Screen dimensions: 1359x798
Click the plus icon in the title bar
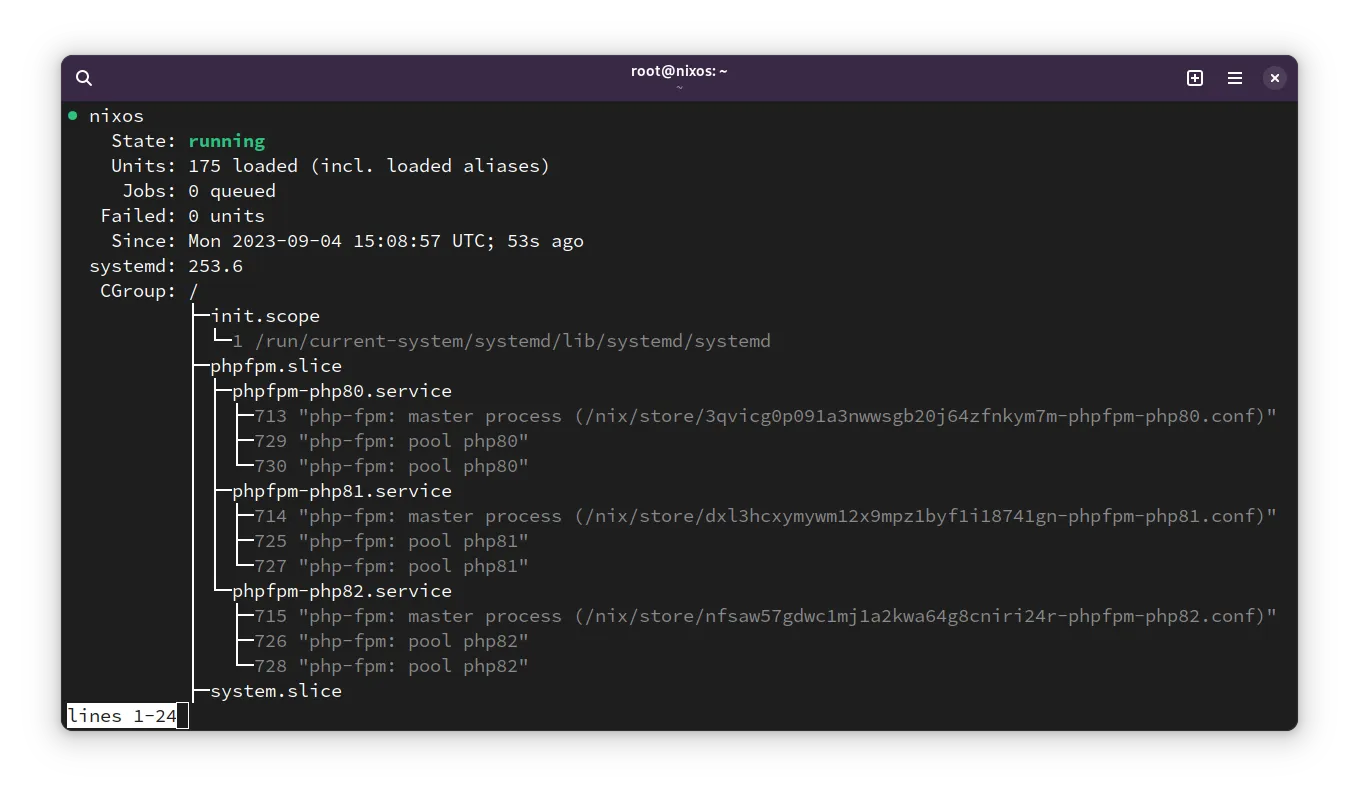(x=1194, y=77)
